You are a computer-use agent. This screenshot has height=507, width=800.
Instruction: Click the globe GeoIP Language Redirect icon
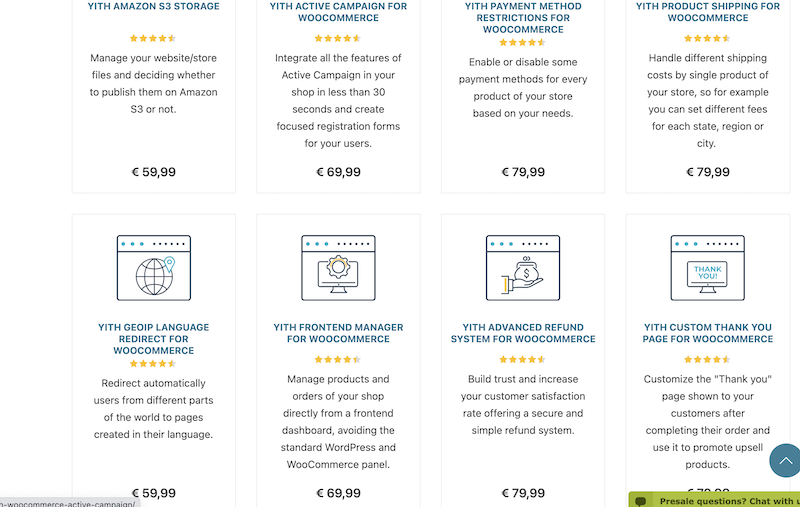[x=154, y=268]
